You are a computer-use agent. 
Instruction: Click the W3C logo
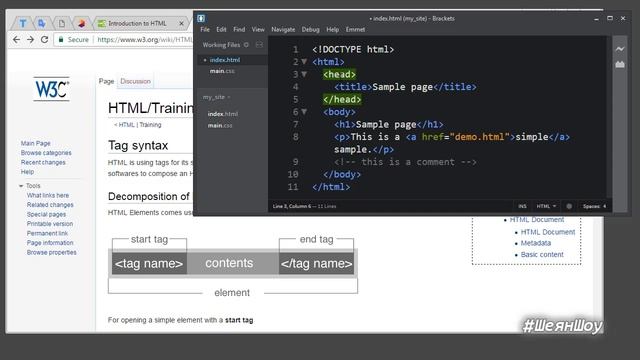[51, 89]
